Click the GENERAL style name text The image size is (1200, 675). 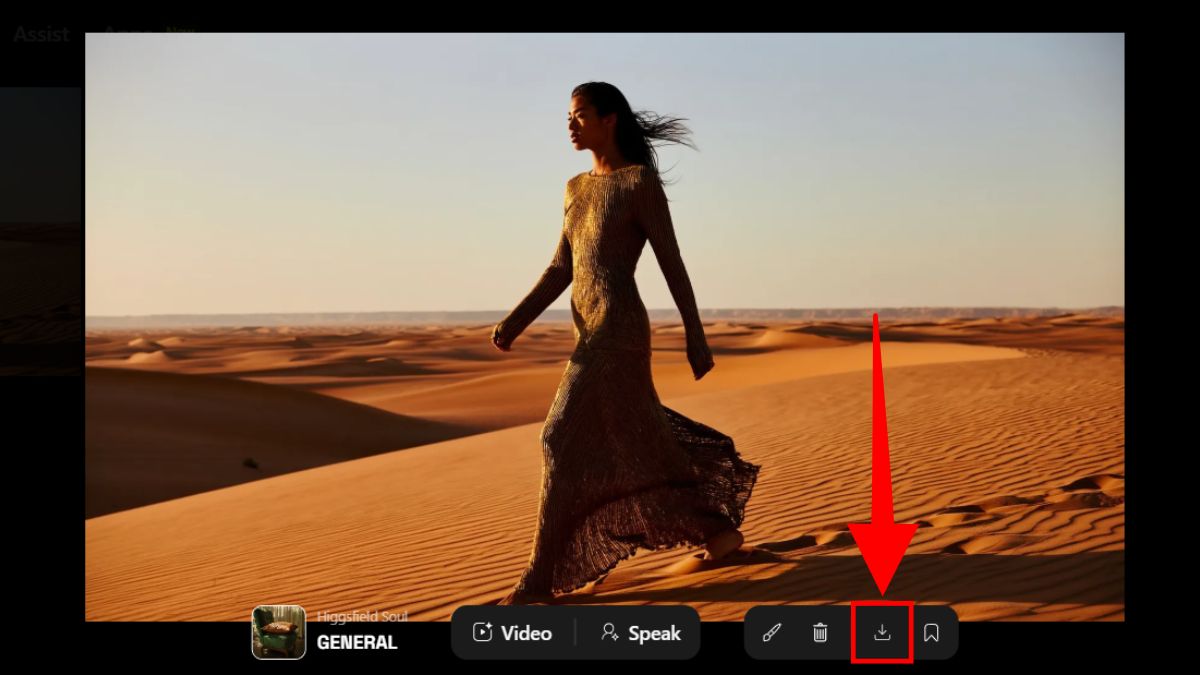357,643
